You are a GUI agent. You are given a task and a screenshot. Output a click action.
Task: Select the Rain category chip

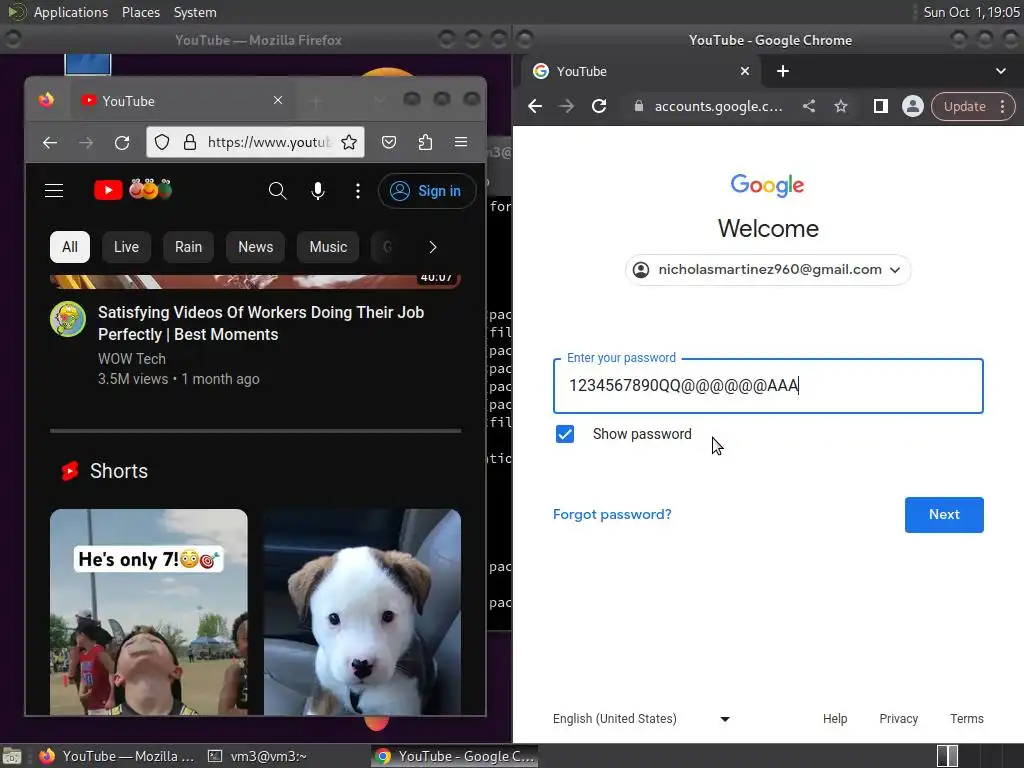click(188, 247)
